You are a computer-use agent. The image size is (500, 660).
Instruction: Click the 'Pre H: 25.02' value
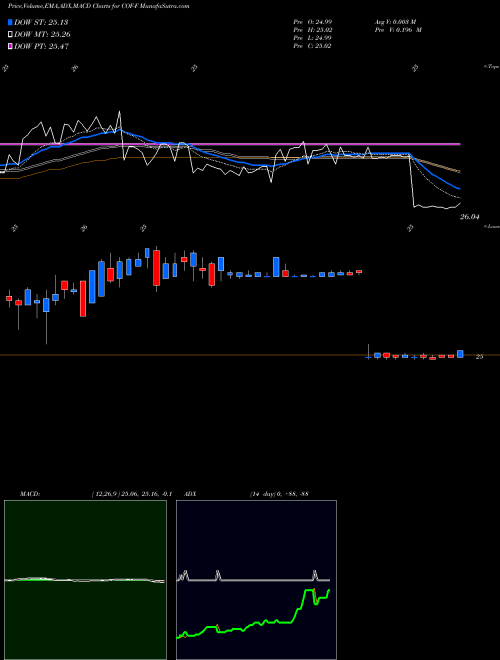point(312,30)
